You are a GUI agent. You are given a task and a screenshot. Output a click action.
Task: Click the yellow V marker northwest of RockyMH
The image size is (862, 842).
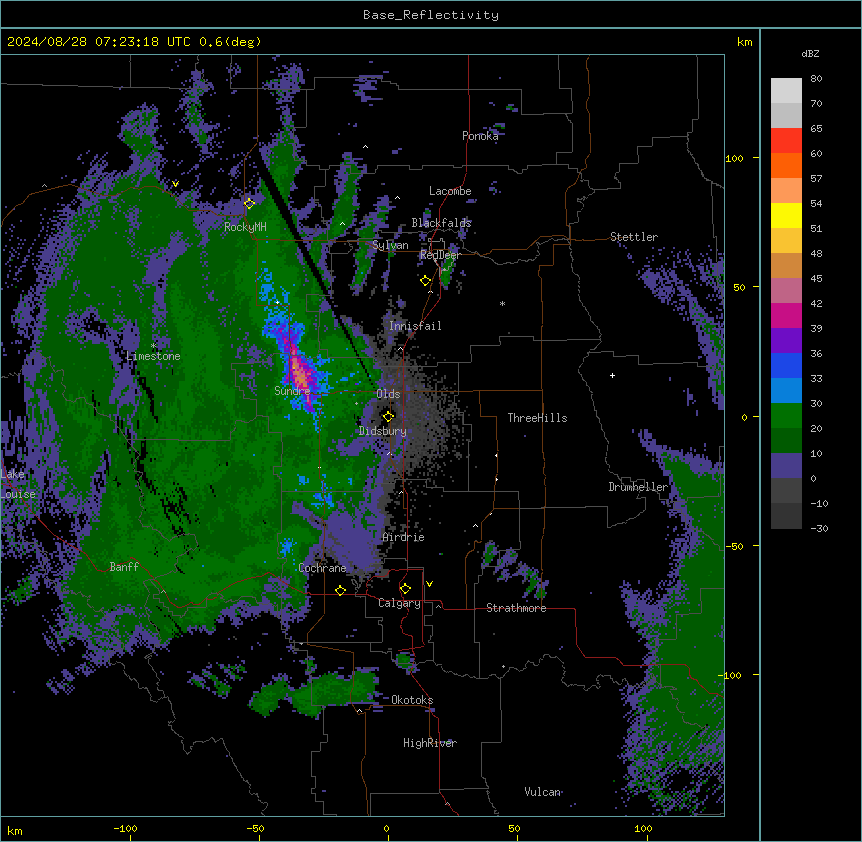pyautogui.click(x=175, y=184)
